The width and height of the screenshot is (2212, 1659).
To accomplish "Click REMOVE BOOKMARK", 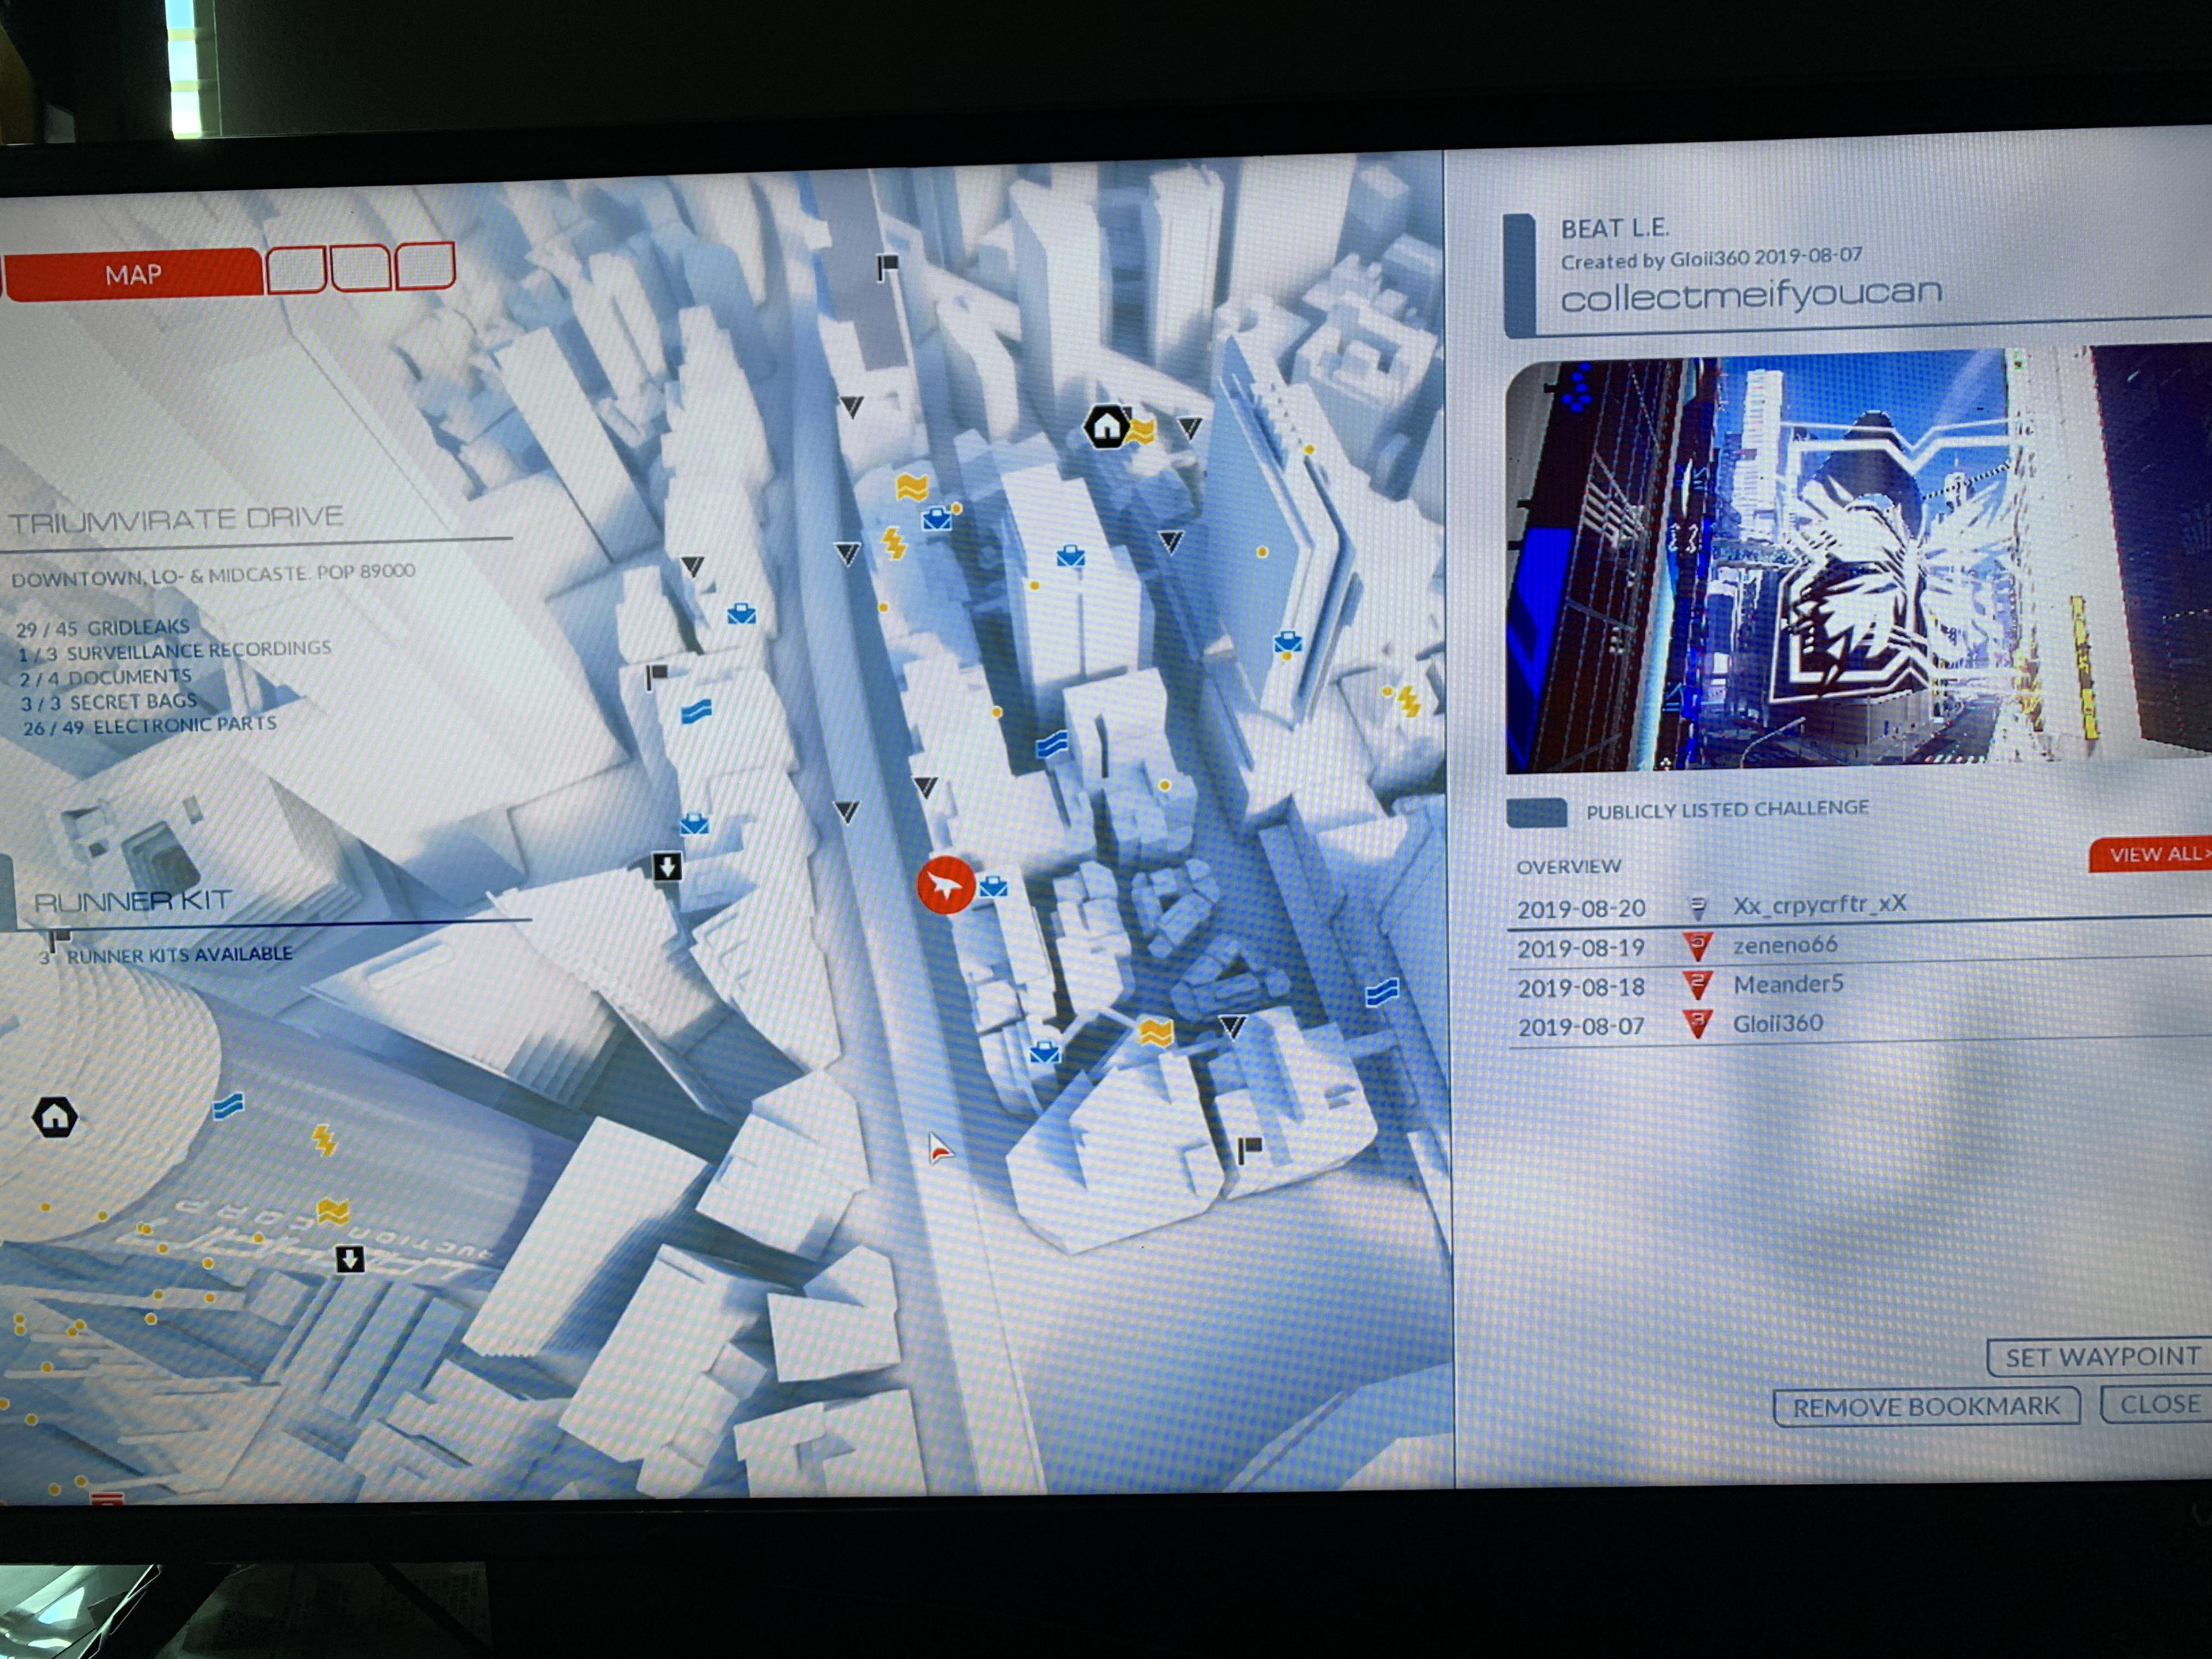I will click(1926, 1406).
